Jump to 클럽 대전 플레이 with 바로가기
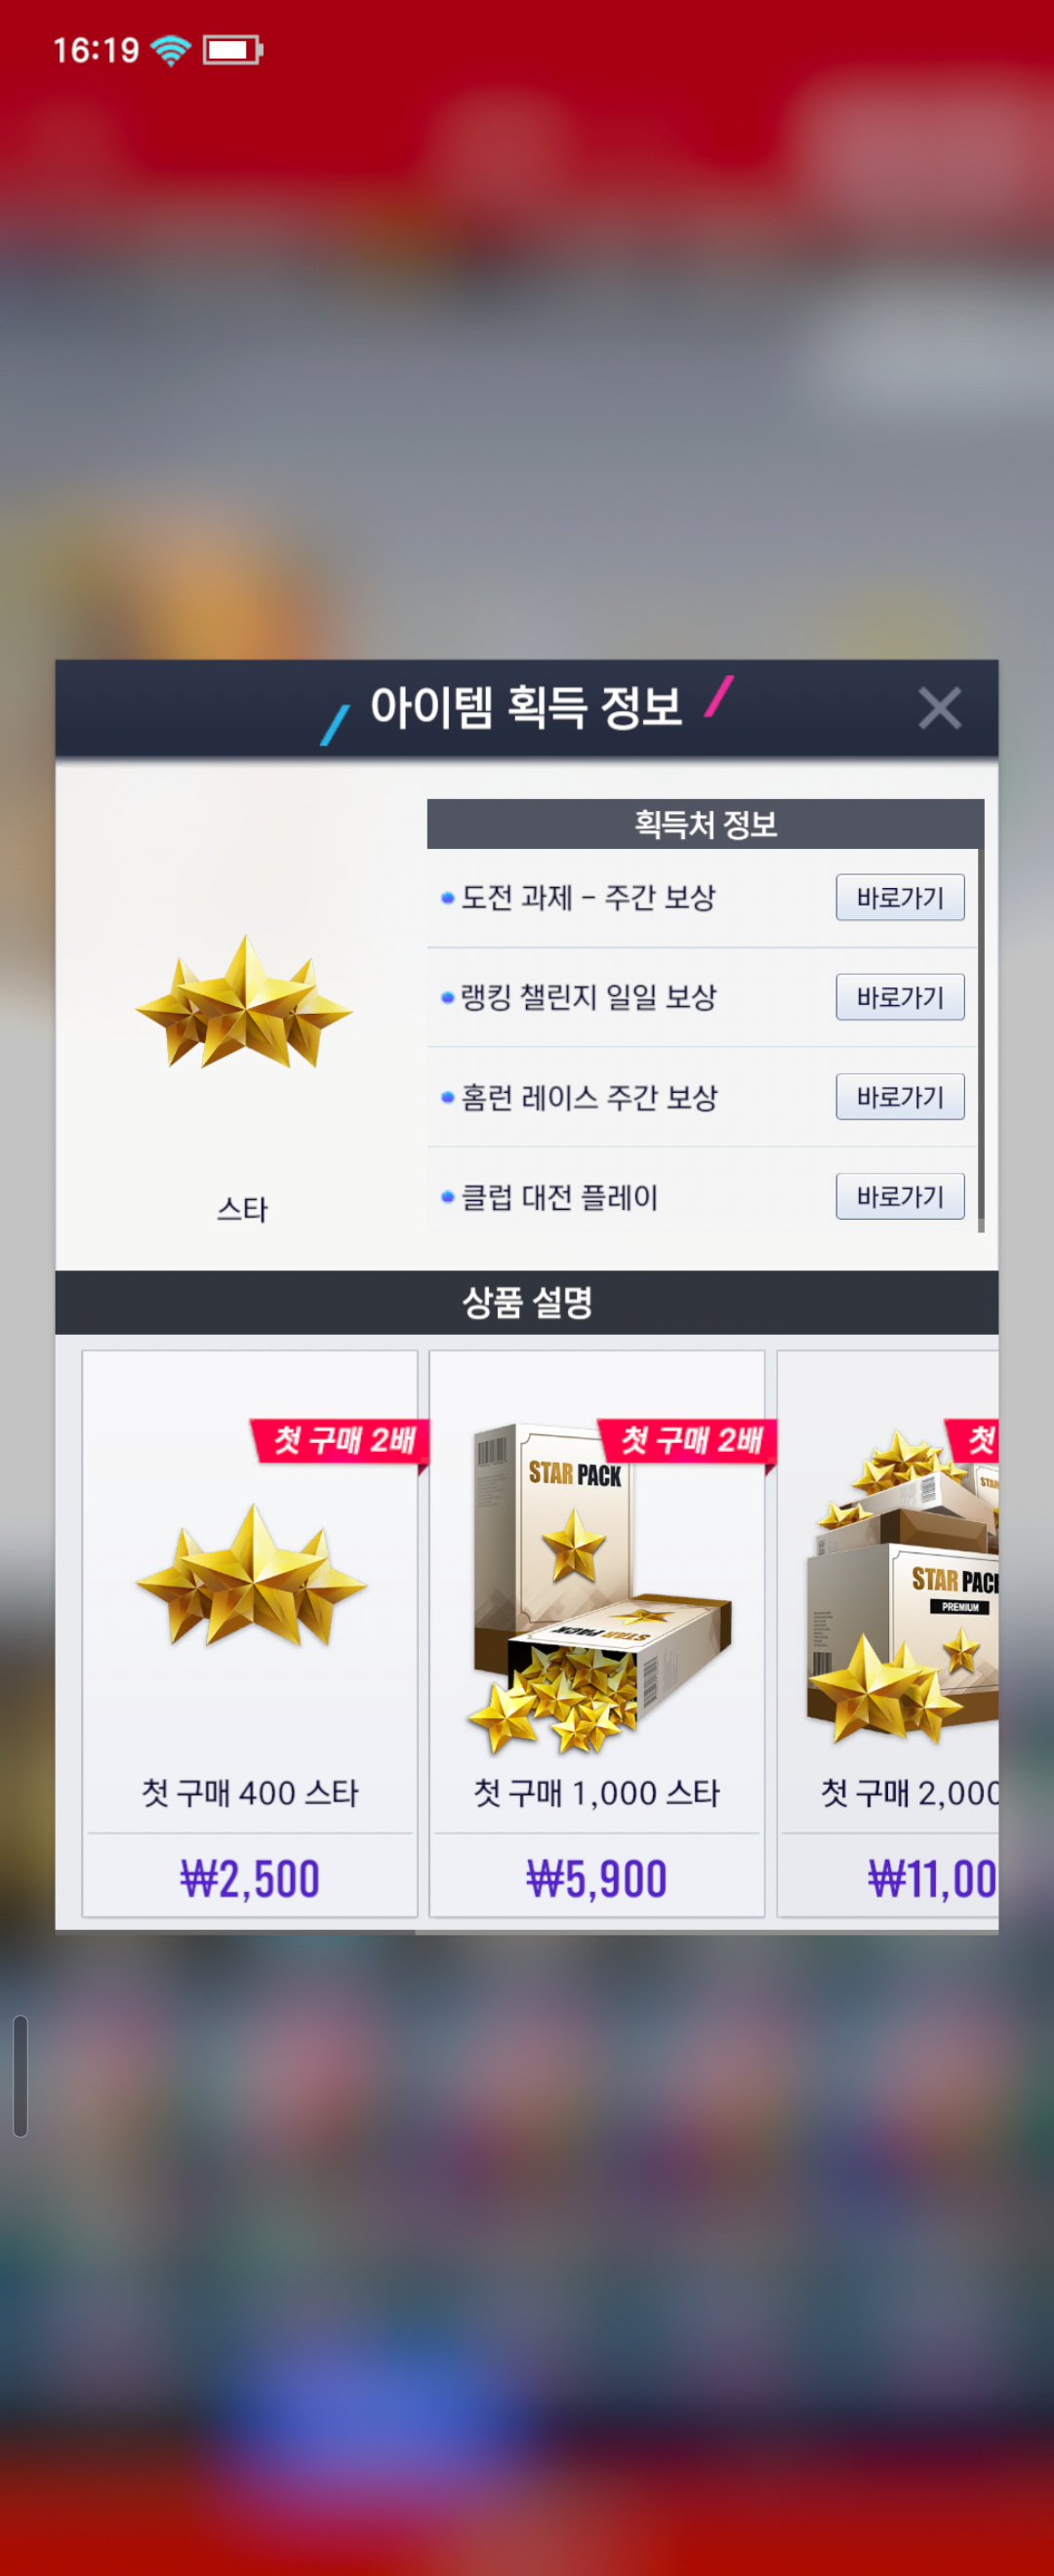This screenshot has height=2576, width=1054. coord(900,1196)
